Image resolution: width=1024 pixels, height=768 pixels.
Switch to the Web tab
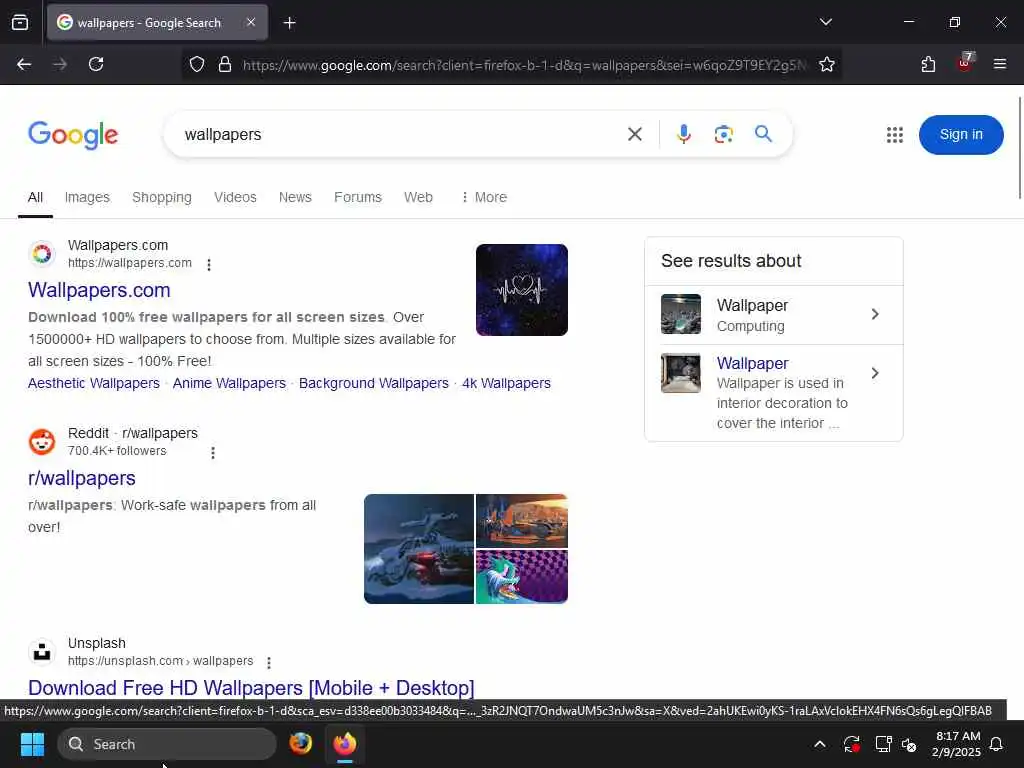tap(418, 197)
